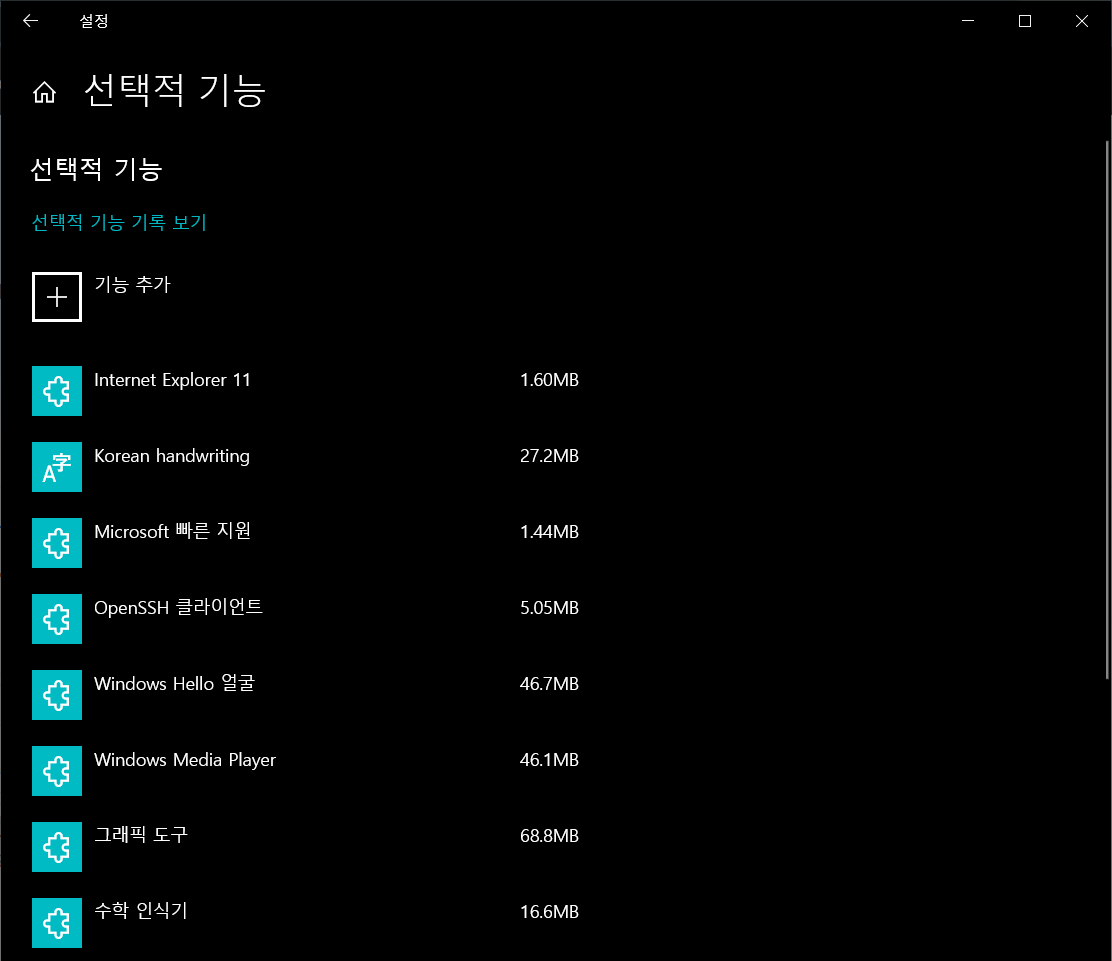Viewport: 1112px width, 961px height.
Task: Select the Microsoft 빠른 지원 feature name
Action: click(x=172, y=531)
